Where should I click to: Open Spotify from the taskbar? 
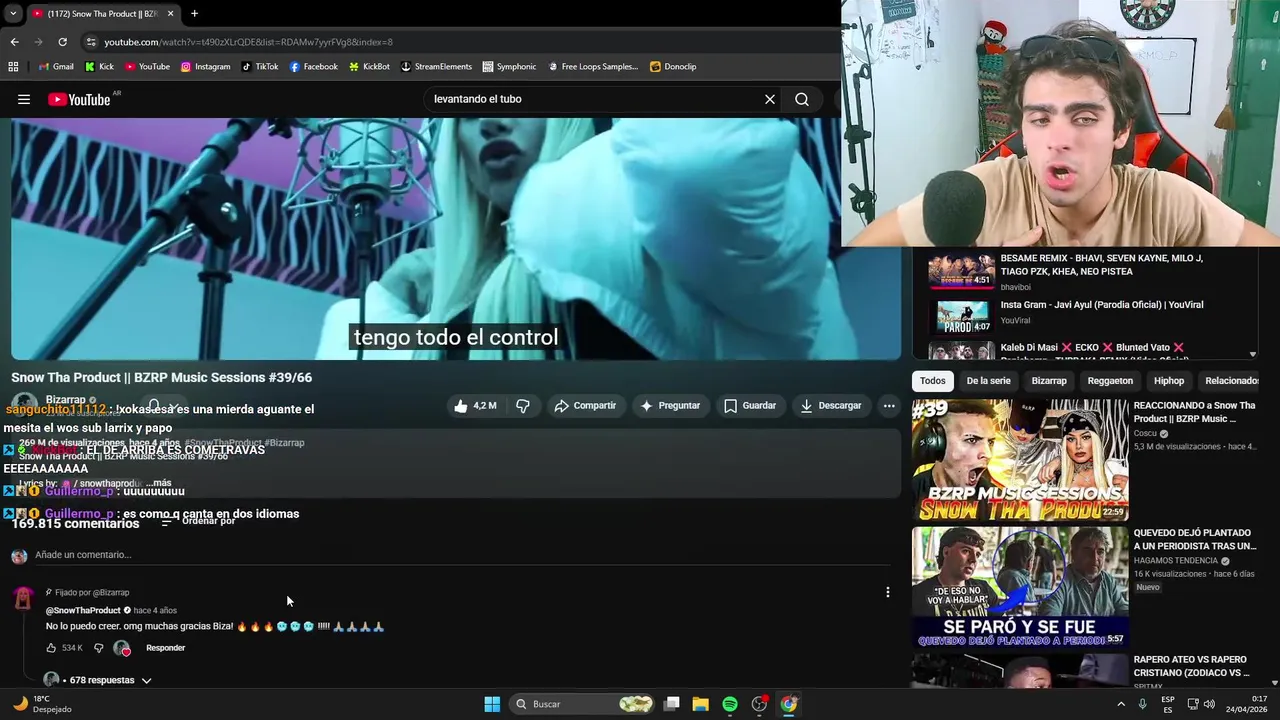point(730,704)
